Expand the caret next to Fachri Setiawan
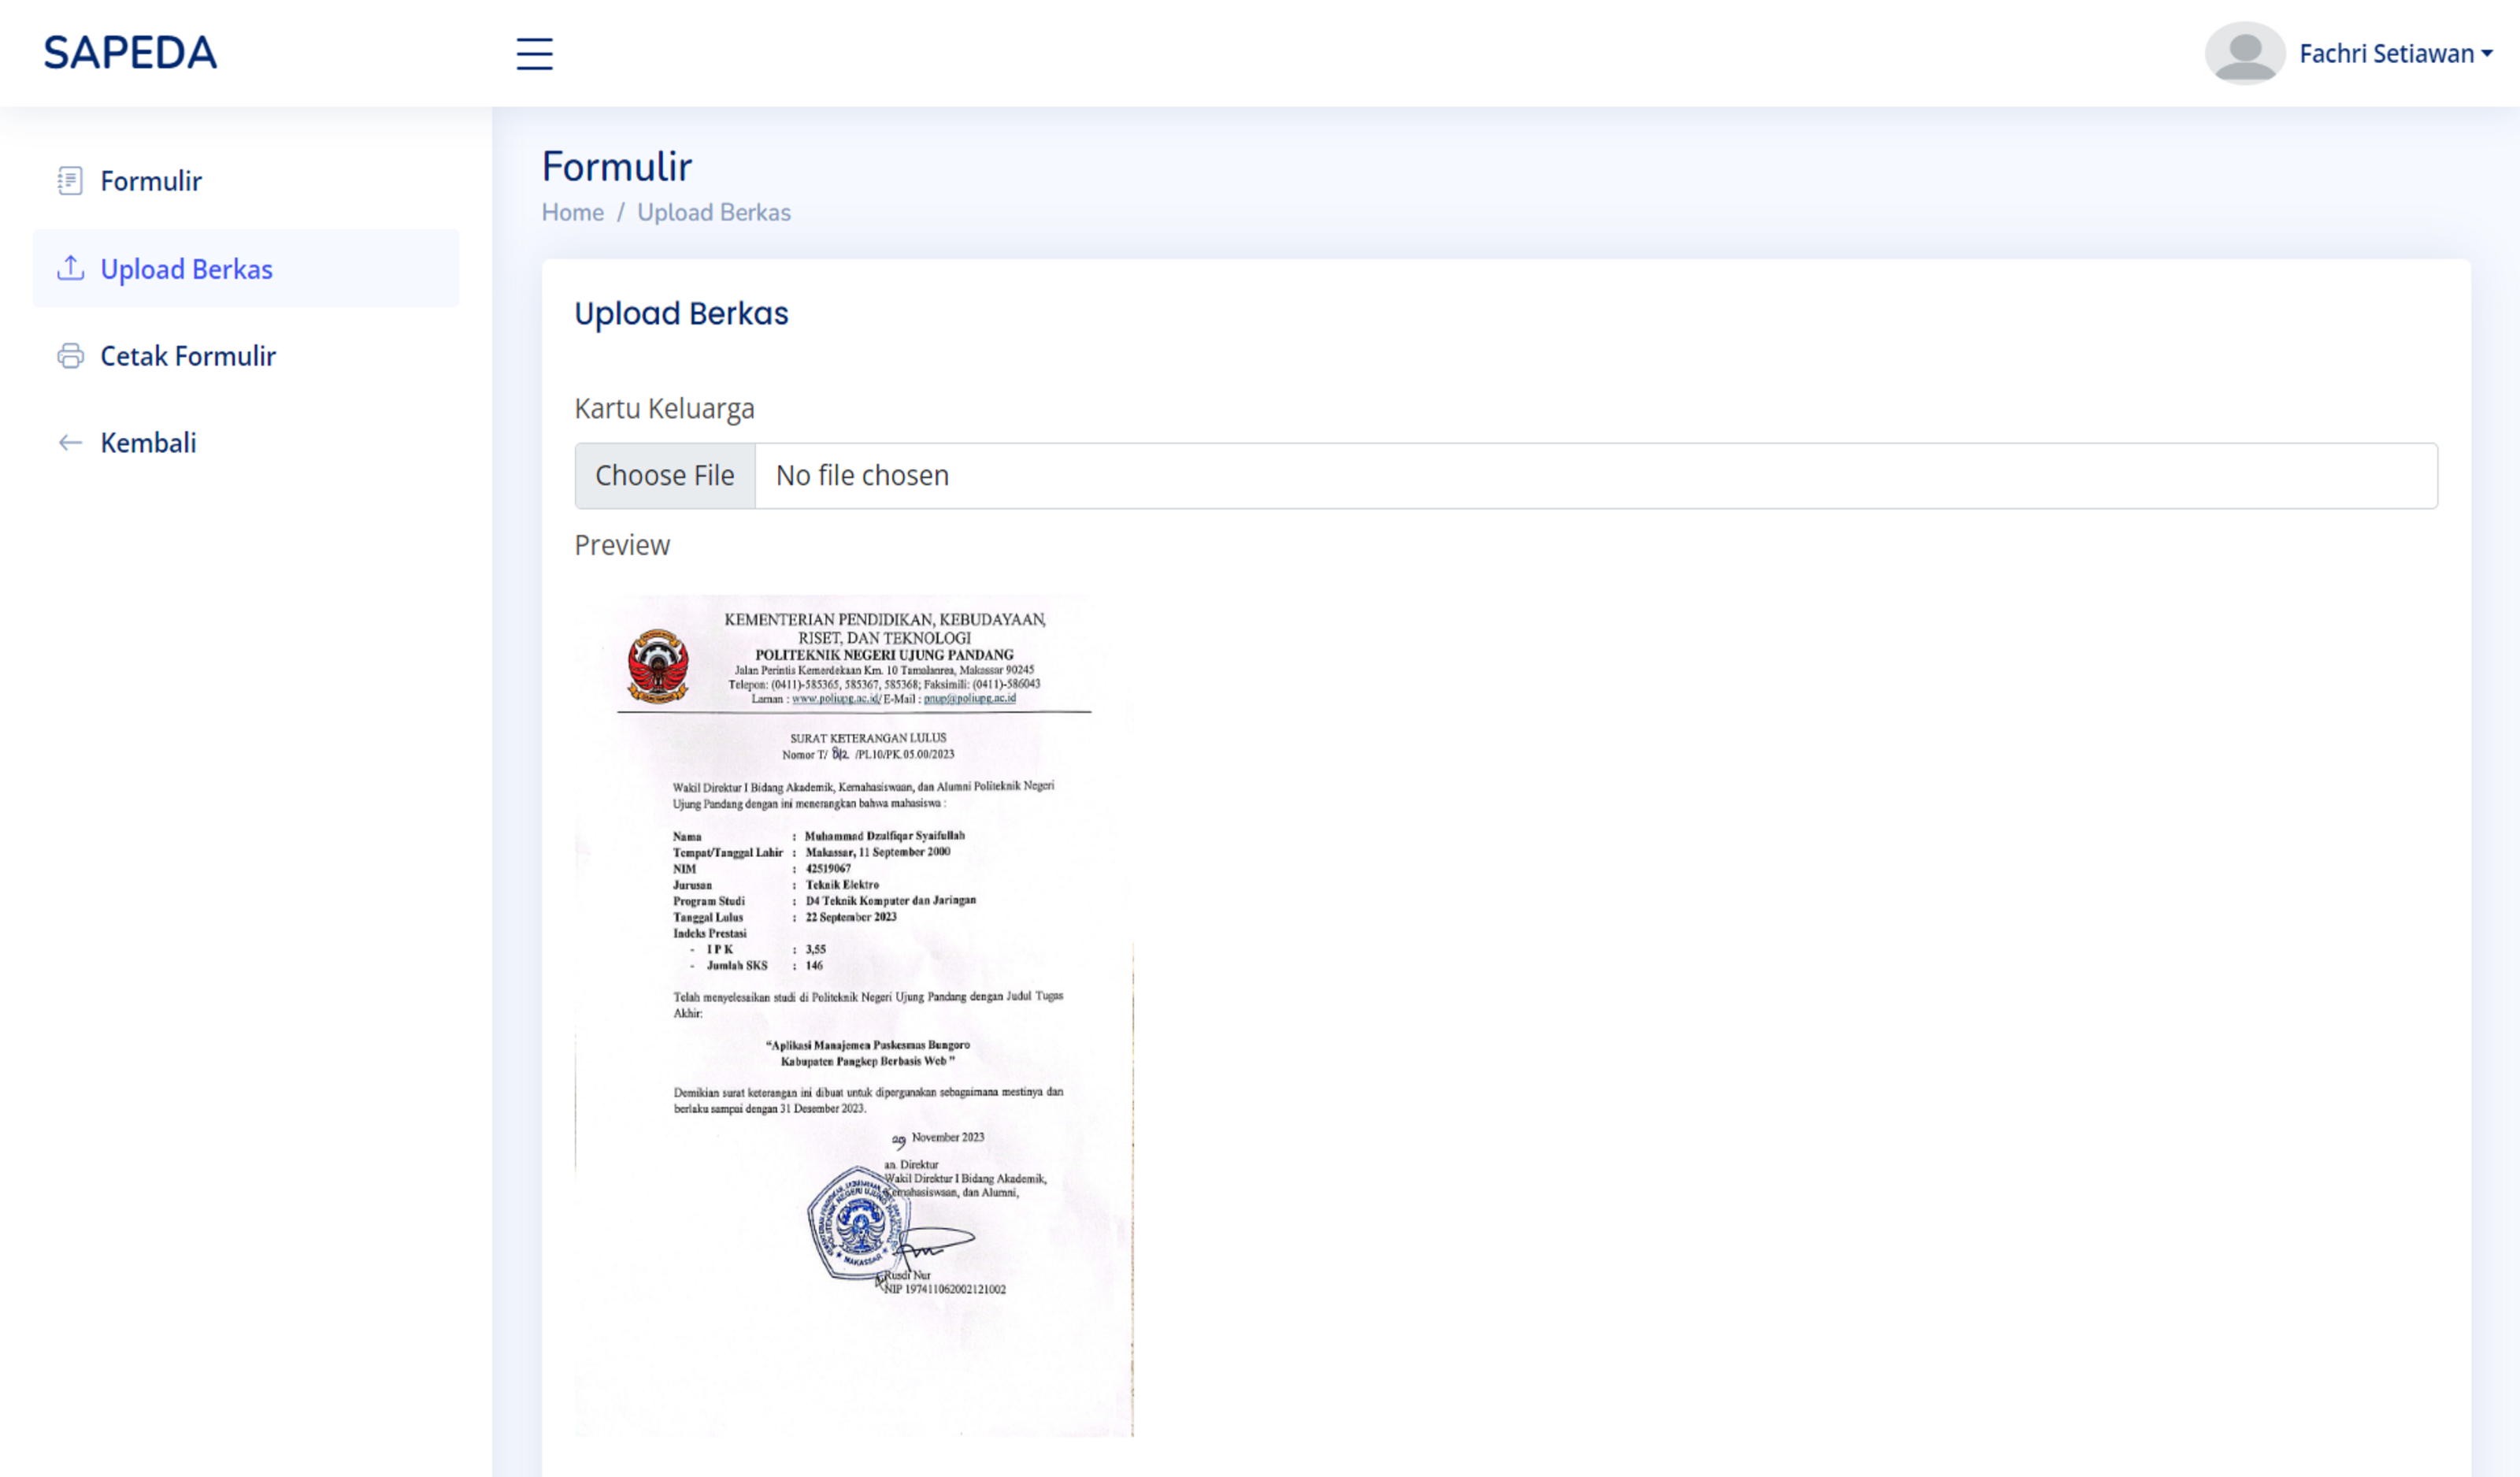The height and width of the screenshot is (1477, 2520). 2487,54
